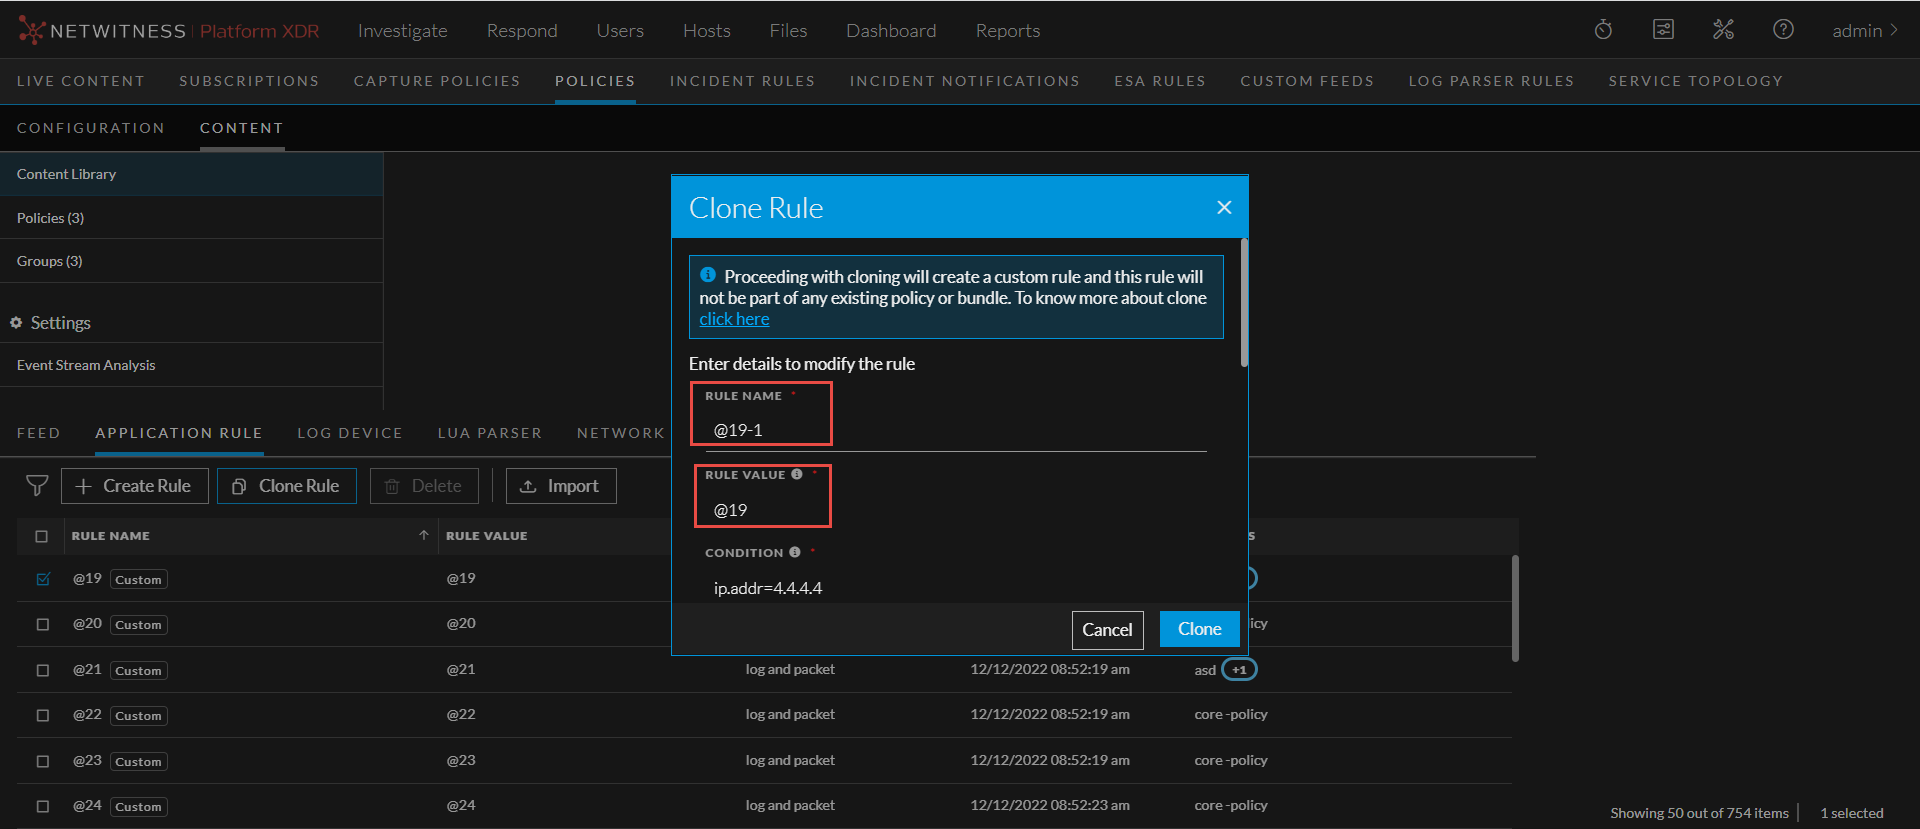Switch to the Incident Rules tab
Viewport: 1920px width, 829px height.
pos(742,81)
